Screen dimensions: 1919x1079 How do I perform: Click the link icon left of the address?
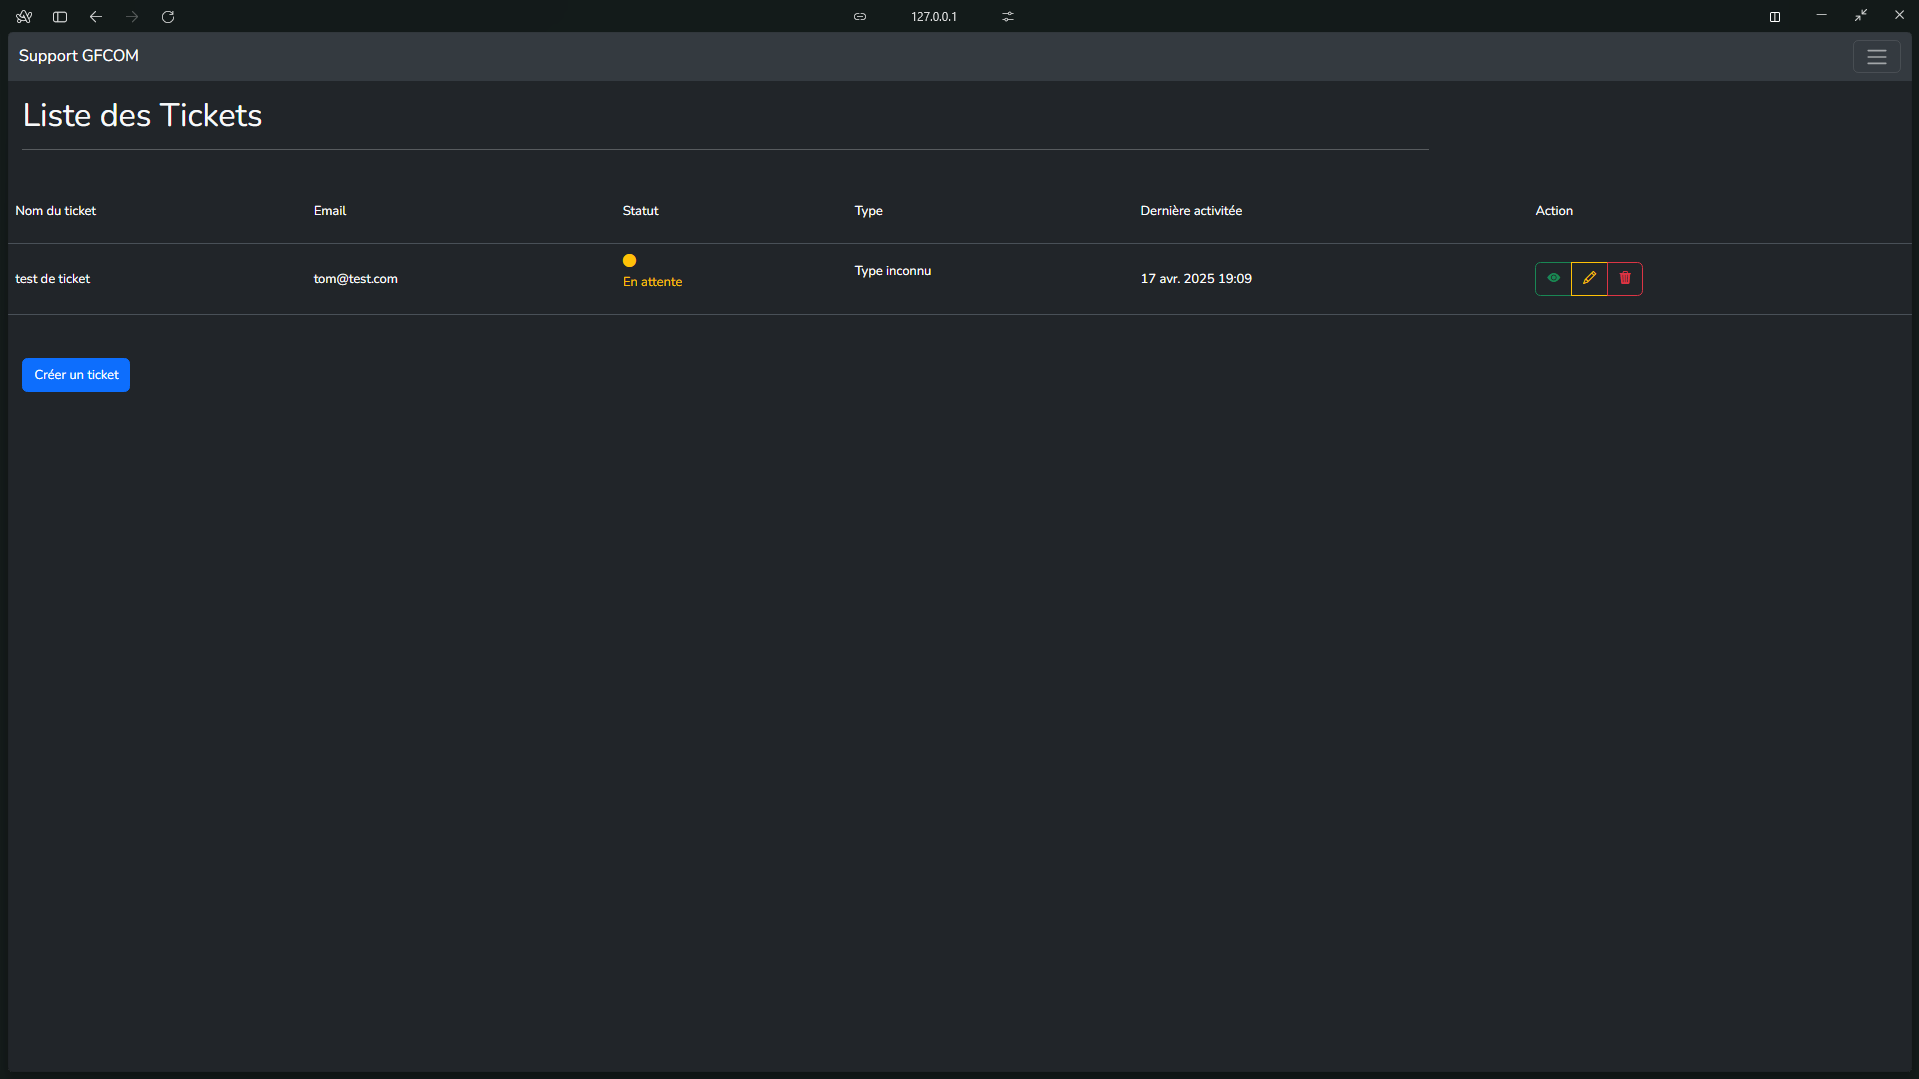point(860,17)
